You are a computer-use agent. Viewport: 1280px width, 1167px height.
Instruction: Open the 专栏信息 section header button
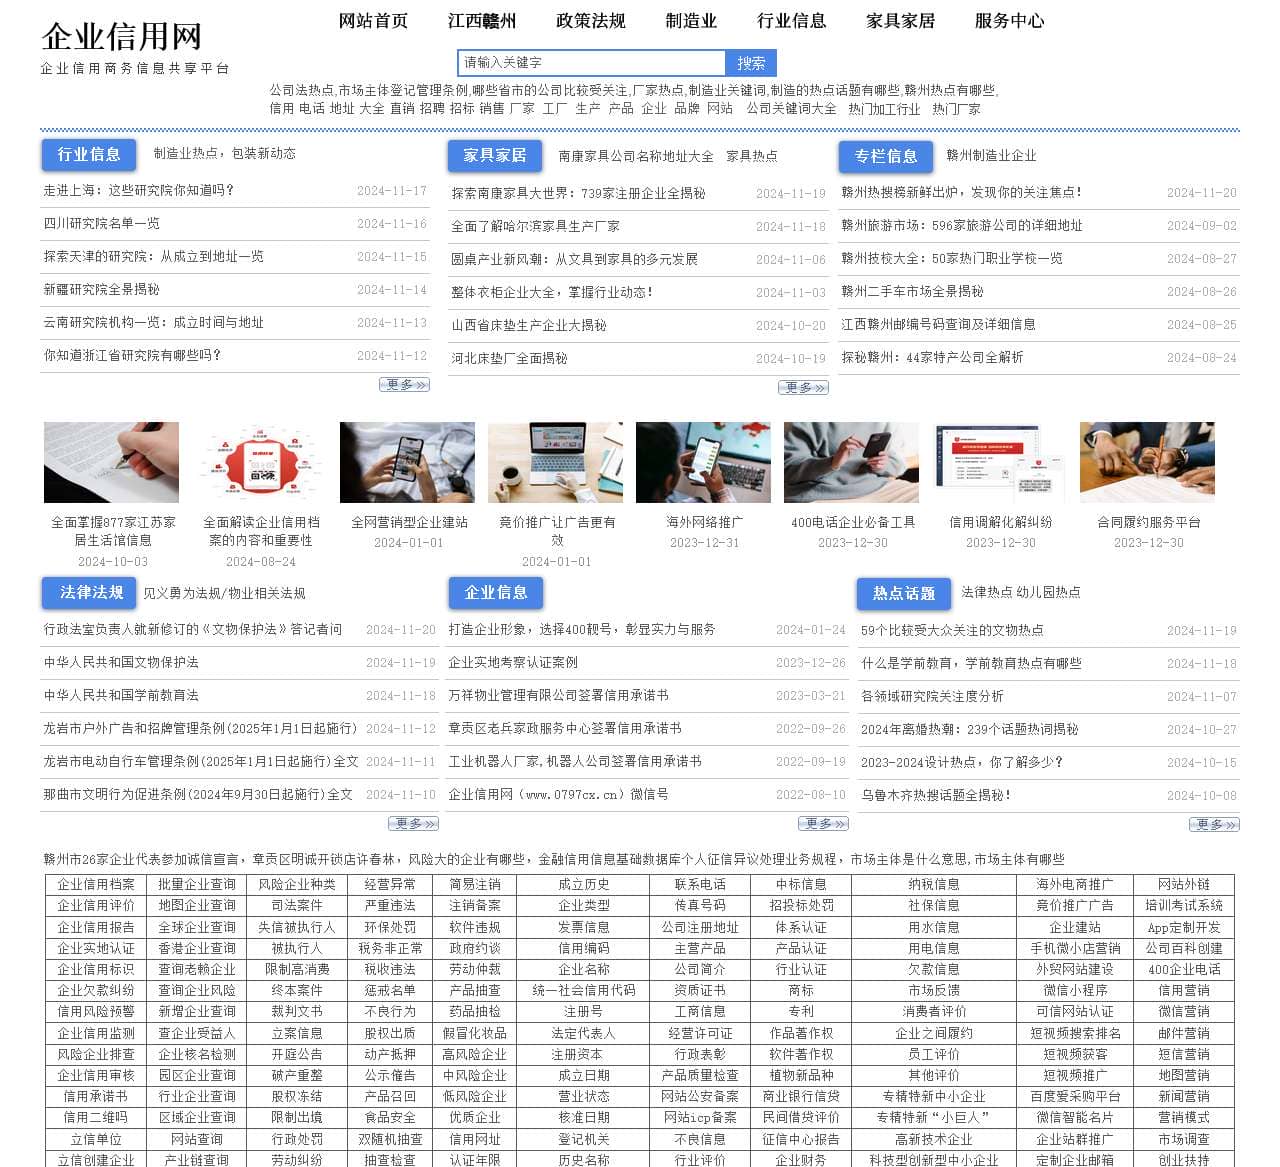pos(885,156)
